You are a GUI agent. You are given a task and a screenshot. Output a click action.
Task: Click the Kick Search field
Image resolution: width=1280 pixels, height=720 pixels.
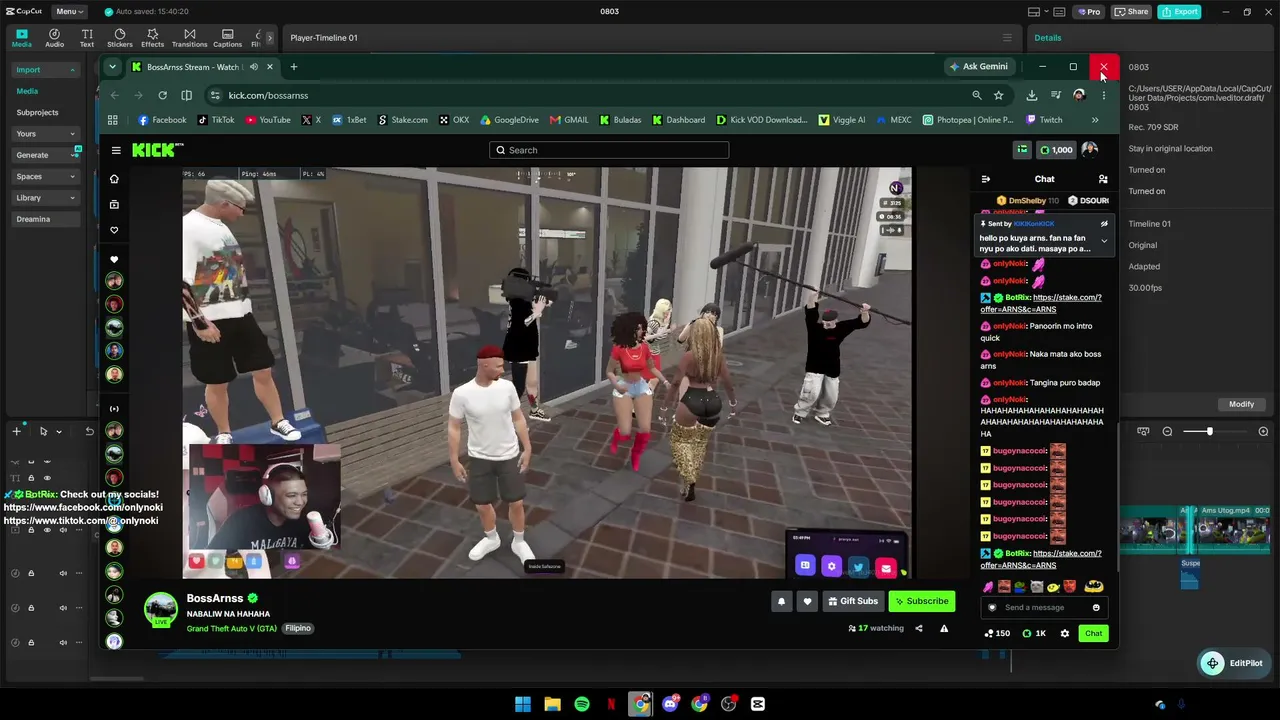point(609,150)
